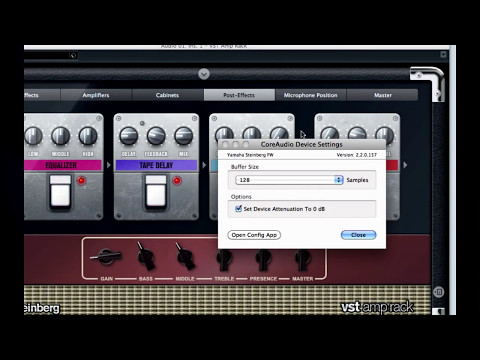Click the arrow right of the last pedal

405,165
